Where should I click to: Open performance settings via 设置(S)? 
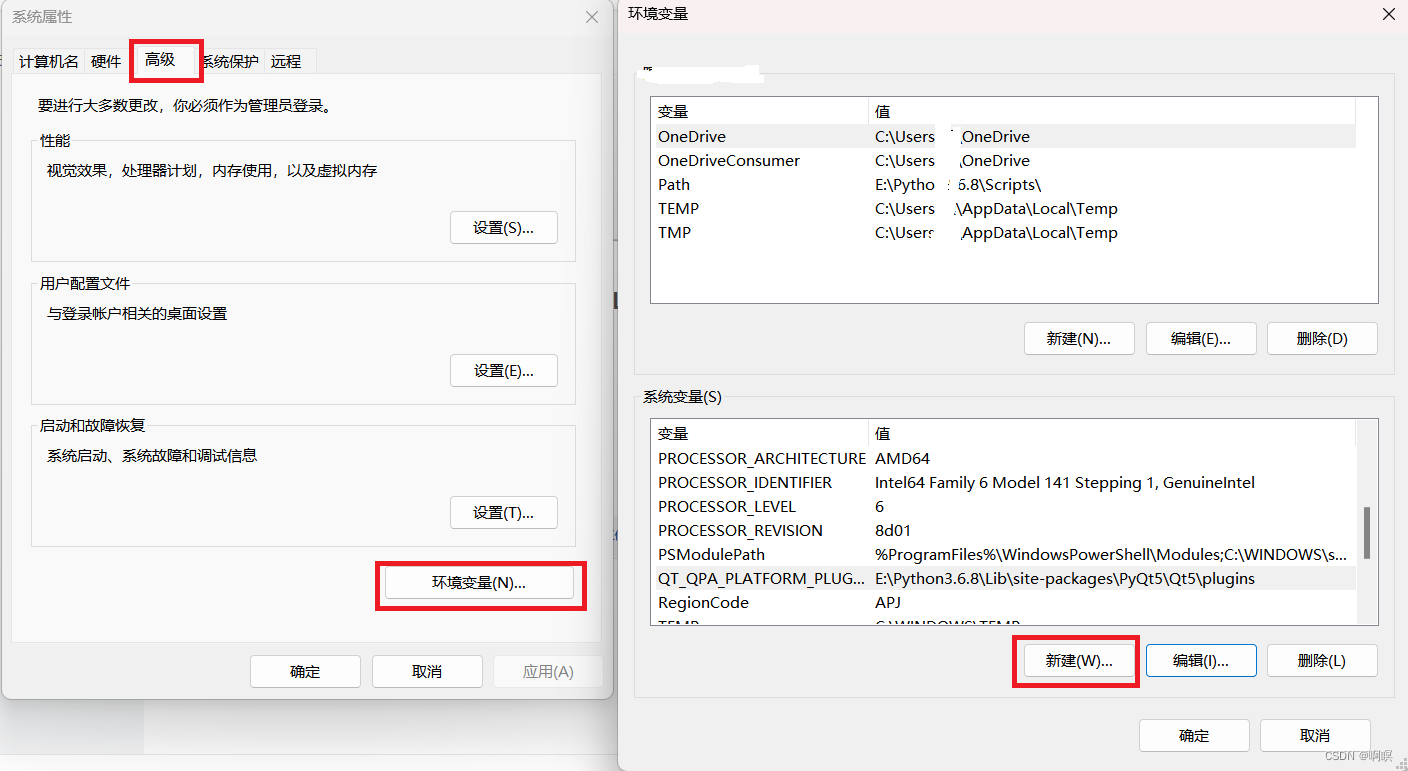coord(504,227)
